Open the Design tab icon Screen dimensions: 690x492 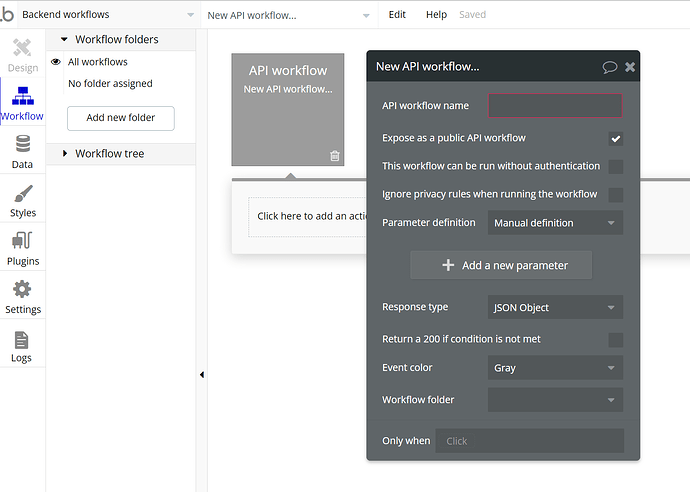[x=22, y=48]
